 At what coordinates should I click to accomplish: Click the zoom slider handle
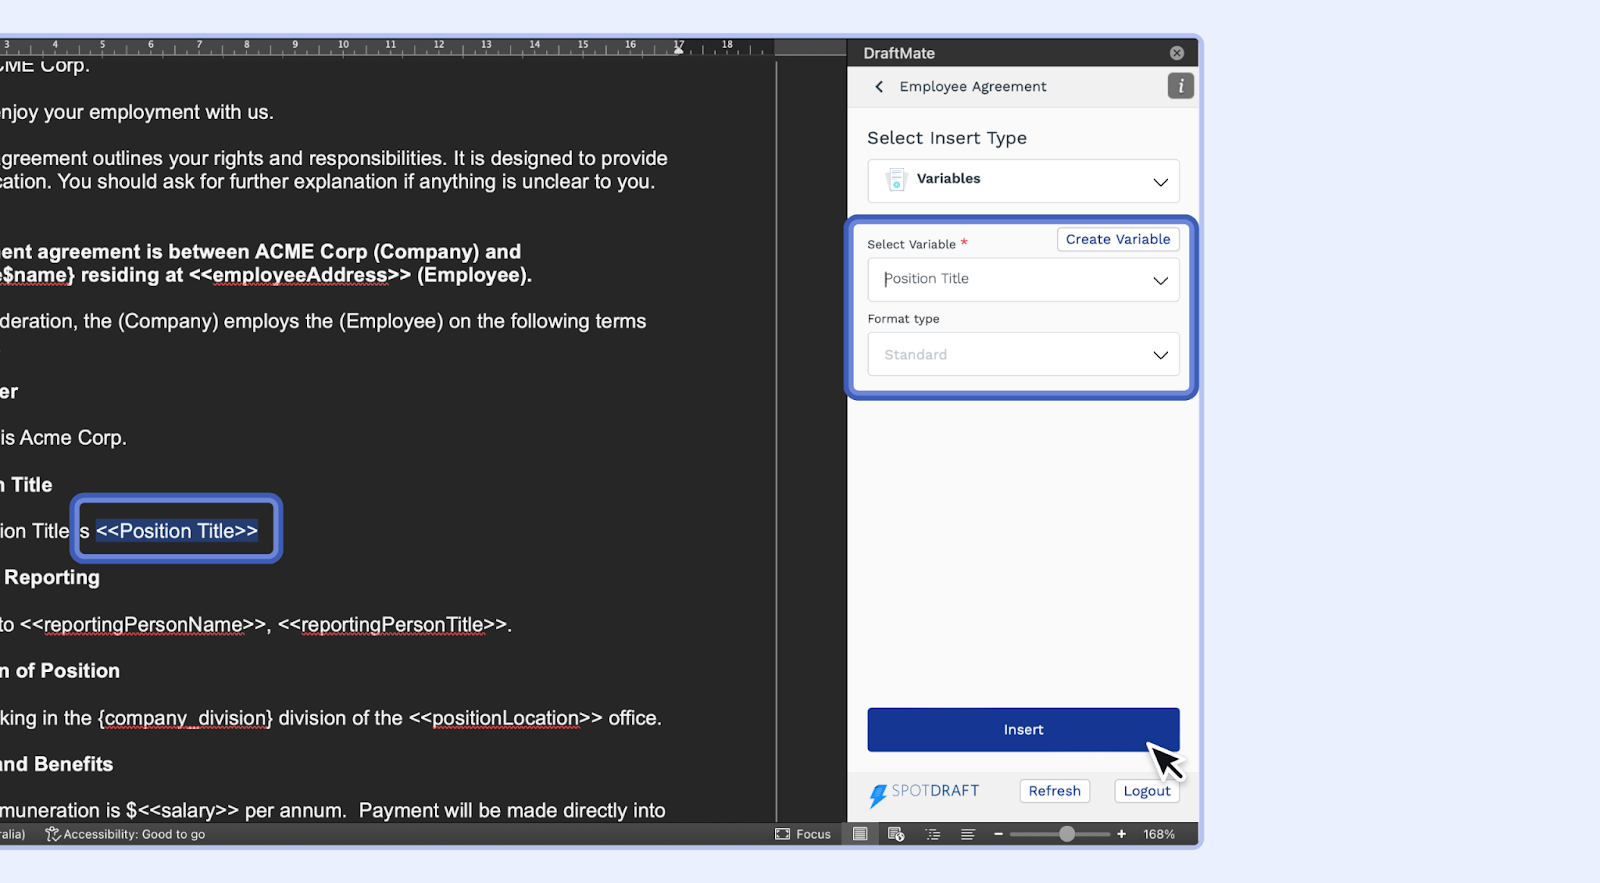tap(1067, 834)
